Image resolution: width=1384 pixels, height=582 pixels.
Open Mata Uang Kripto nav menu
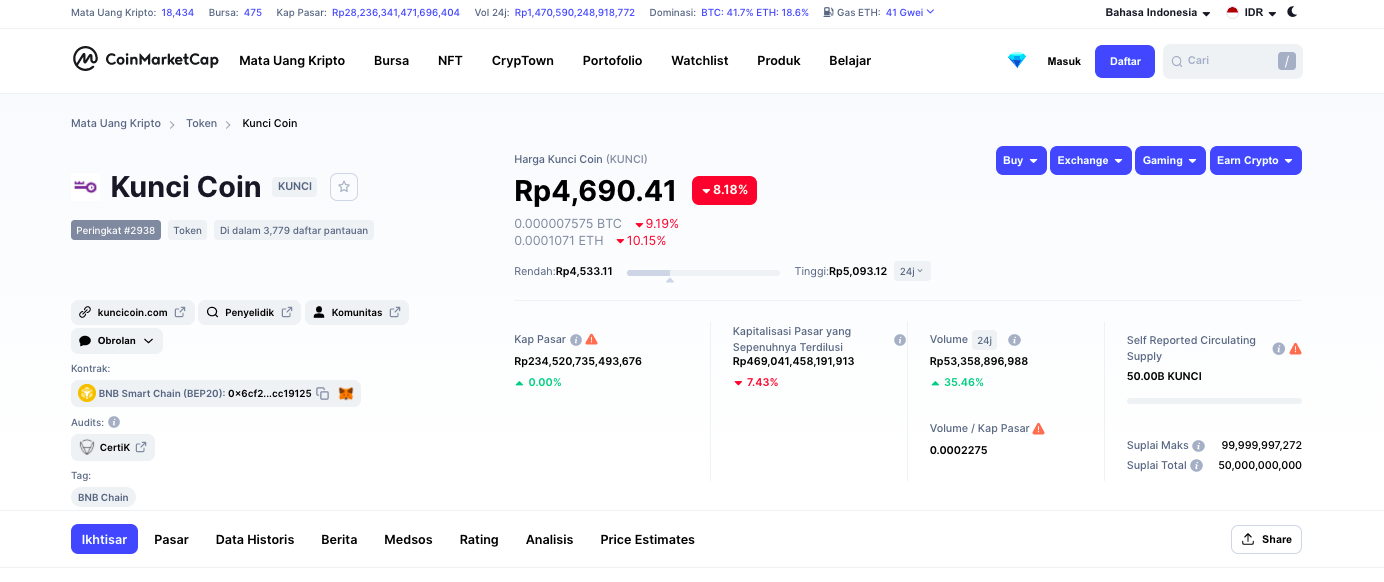(292, 61)
